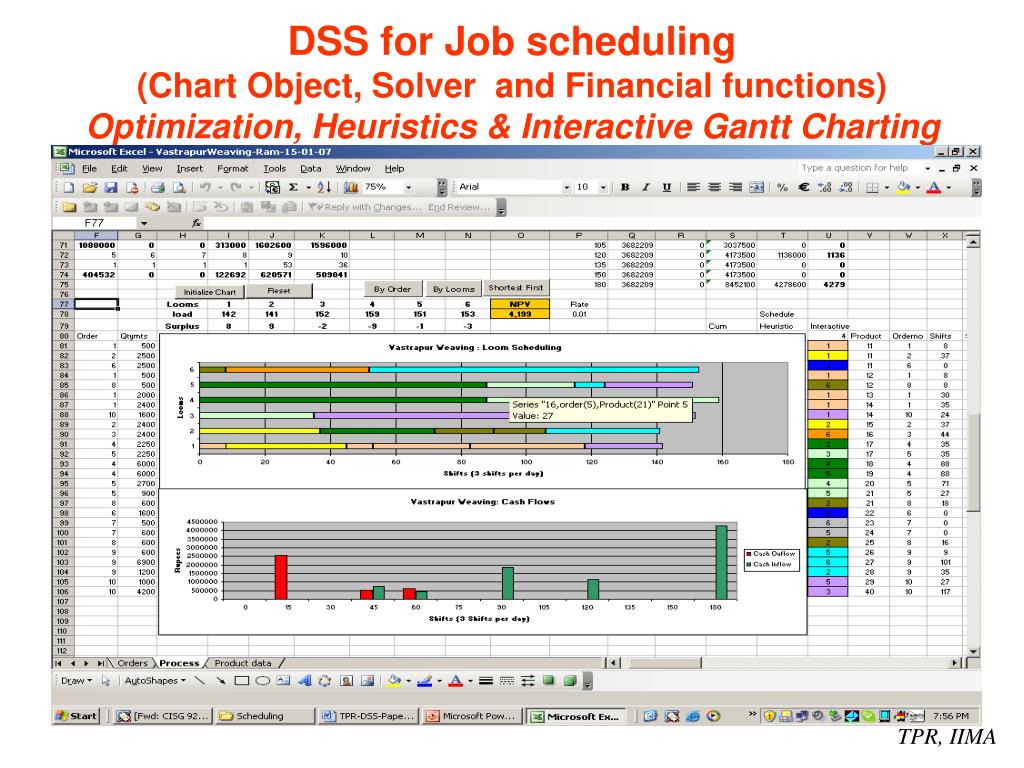The image size is (1024, 768).
Task: Click the Print icon in the toolbar
Action: tap(157, 187)
